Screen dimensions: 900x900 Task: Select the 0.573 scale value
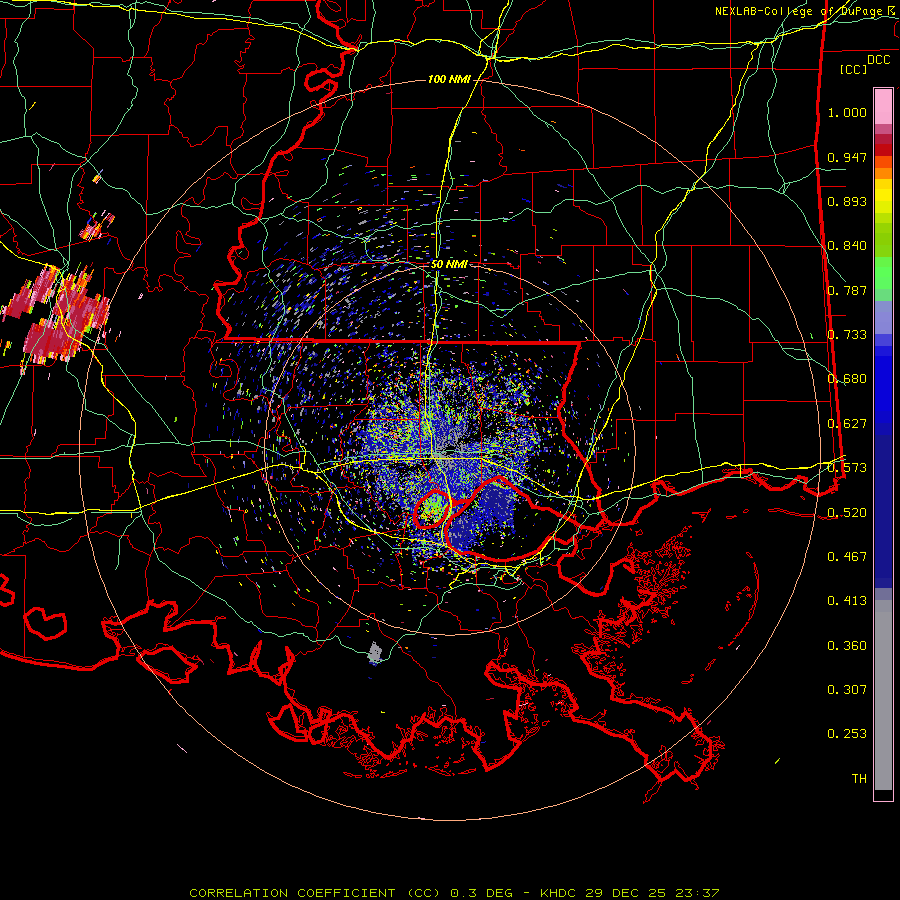click(x=847, y=468)
